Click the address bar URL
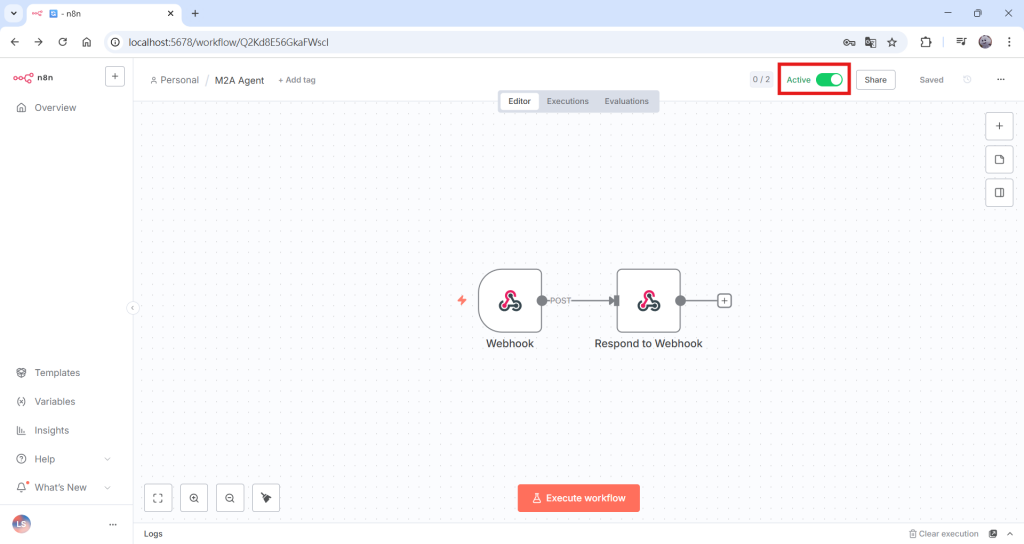1024x544 pixels. point(229,42)
